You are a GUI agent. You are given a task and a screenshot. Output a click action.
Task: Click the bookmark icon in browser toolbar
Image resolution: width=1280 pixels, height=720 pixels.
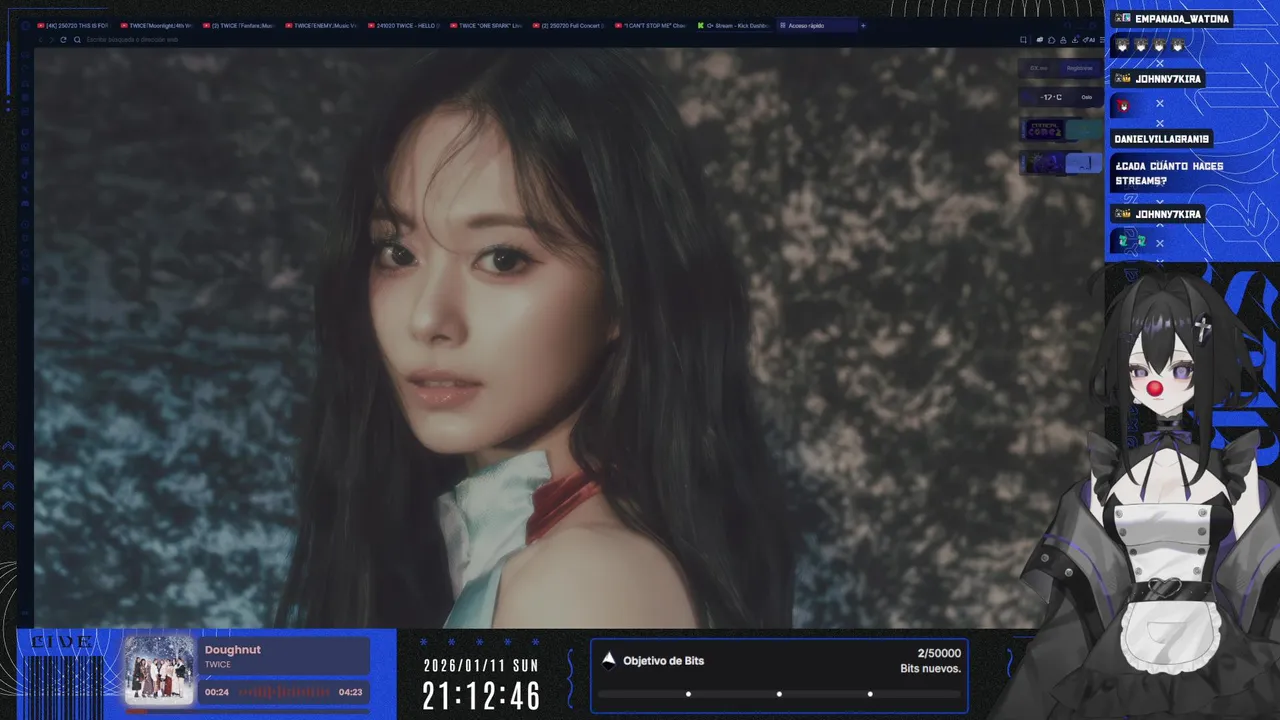pyautogui.click(x=1023, y=39)
